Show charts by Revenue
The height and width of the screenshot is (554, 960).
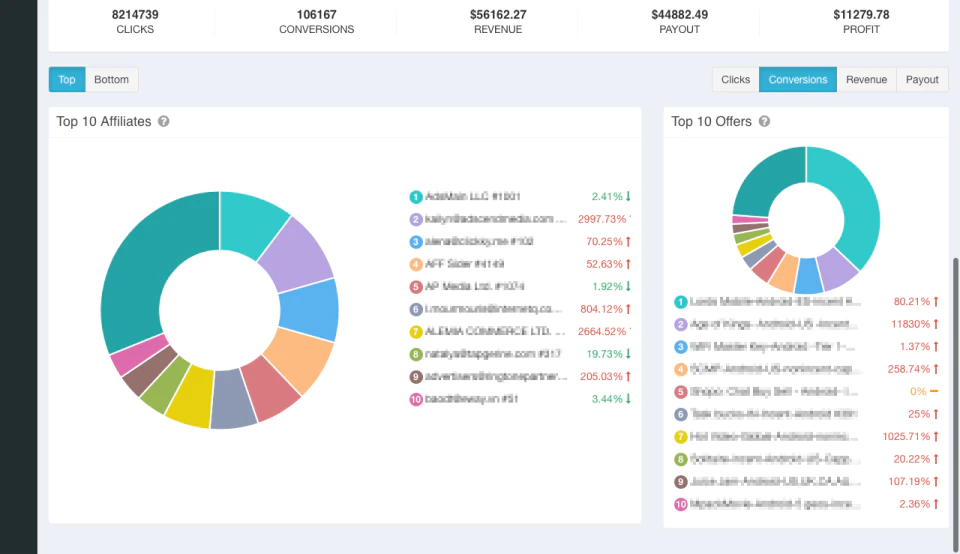pyautogui.click(x=866, y=80)
